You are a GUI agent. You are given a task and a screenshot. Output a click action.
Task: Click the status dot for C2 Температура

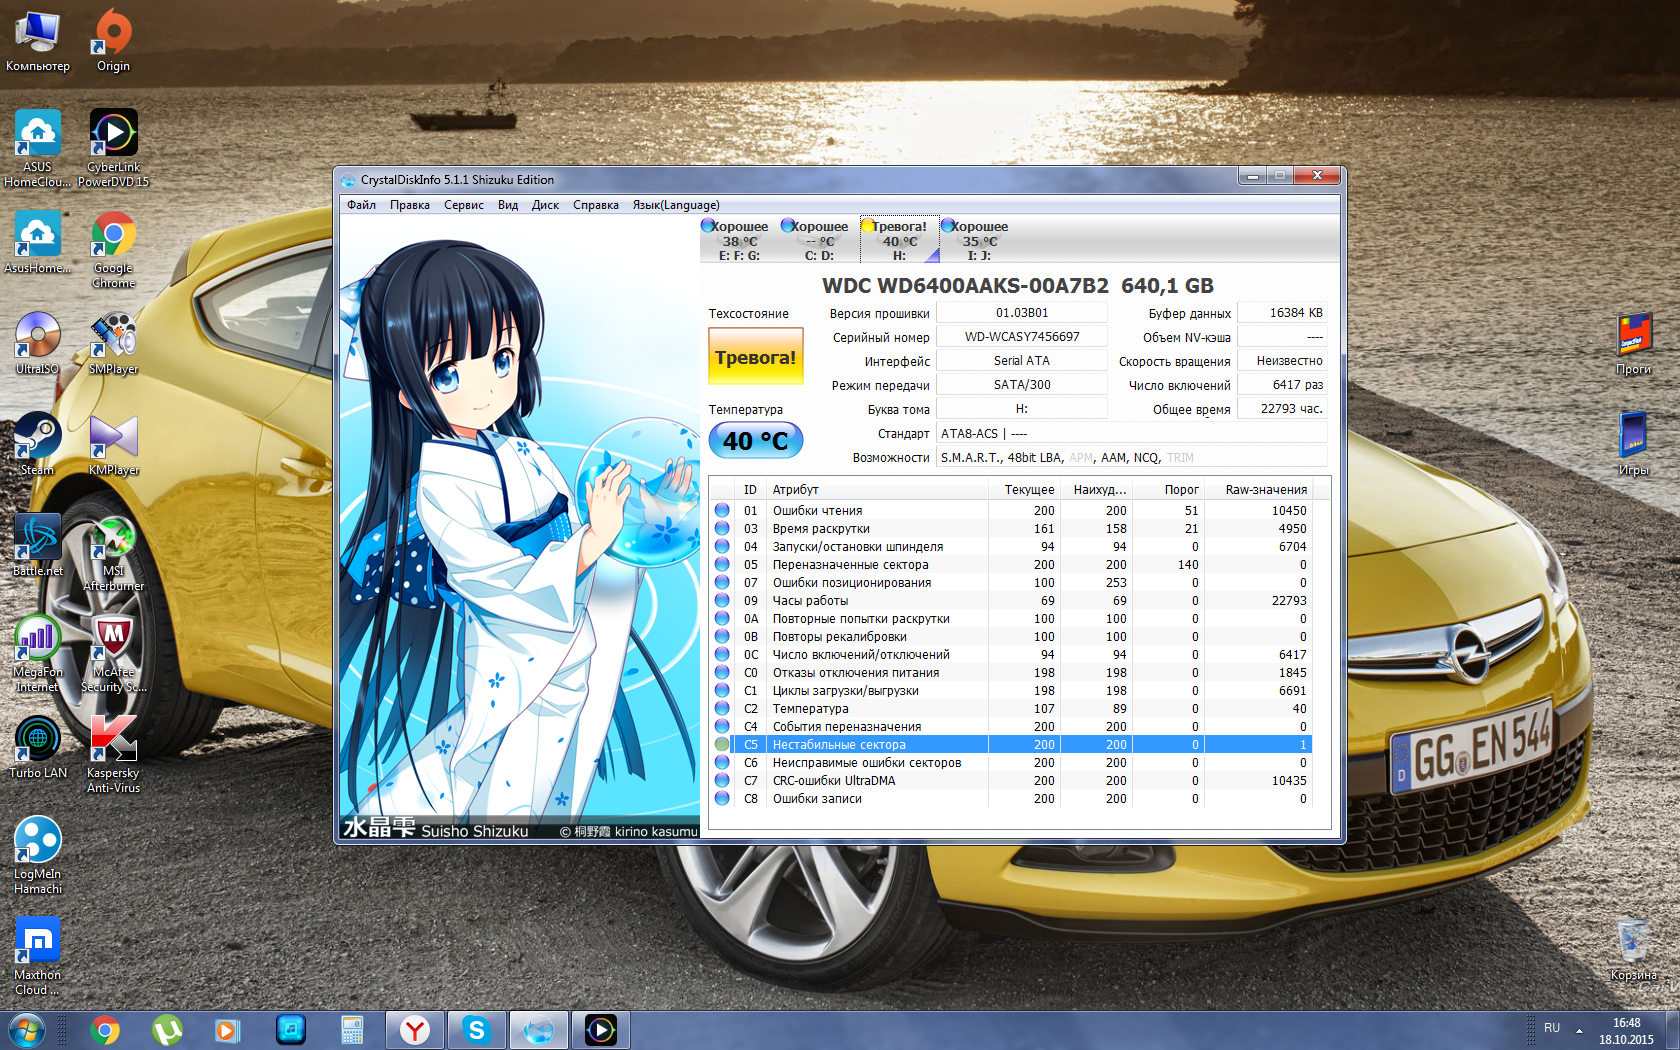point(722,709)
